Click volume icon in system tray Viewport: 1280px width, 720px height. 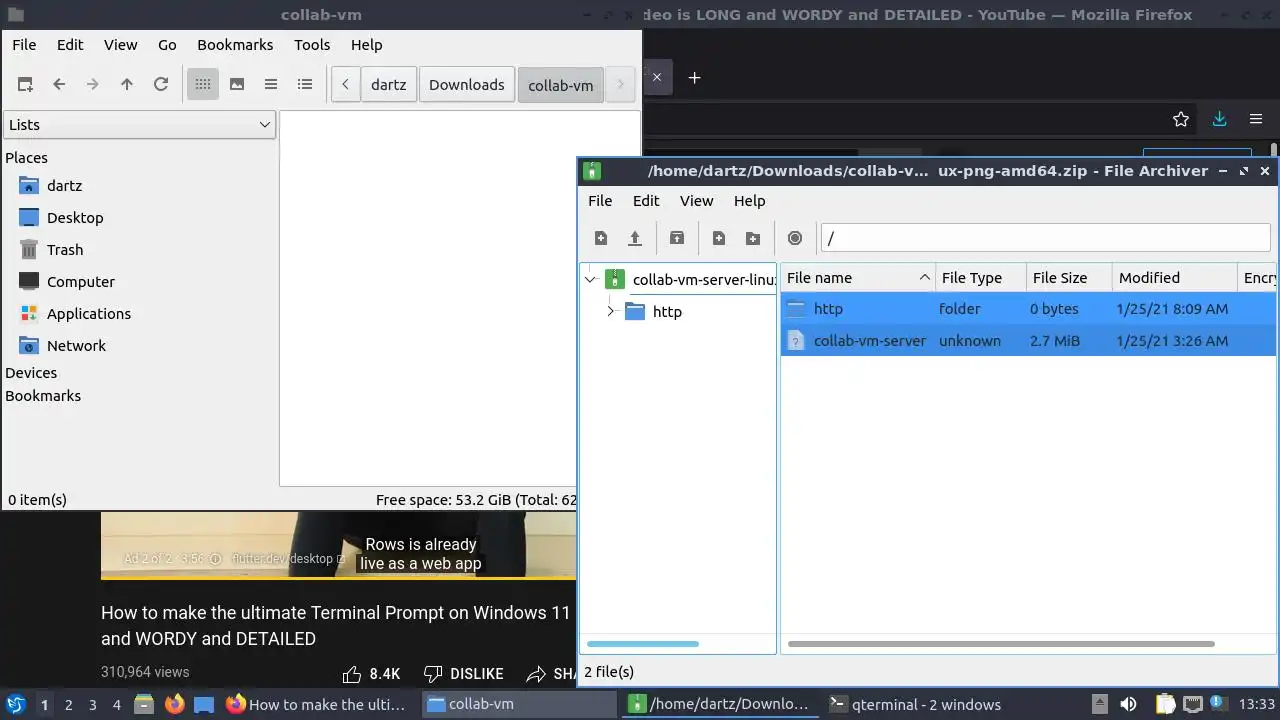click(x=1128, y=704)
